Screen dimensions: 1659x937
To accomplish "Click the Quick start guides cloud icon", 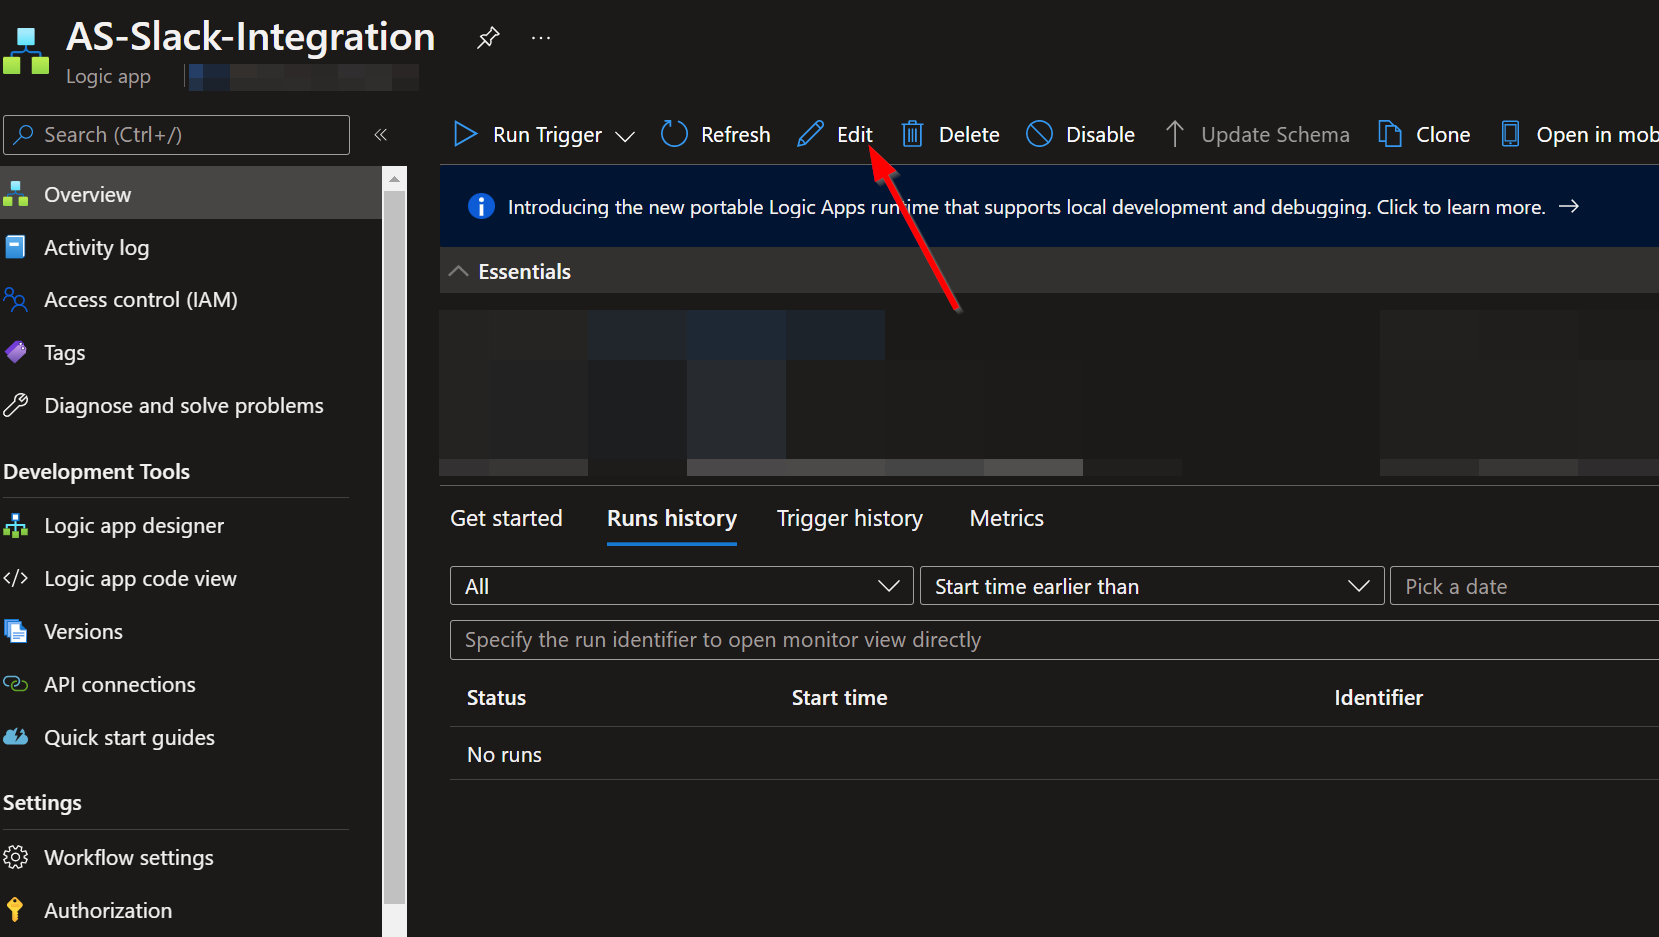I will [x=15, y=737].
